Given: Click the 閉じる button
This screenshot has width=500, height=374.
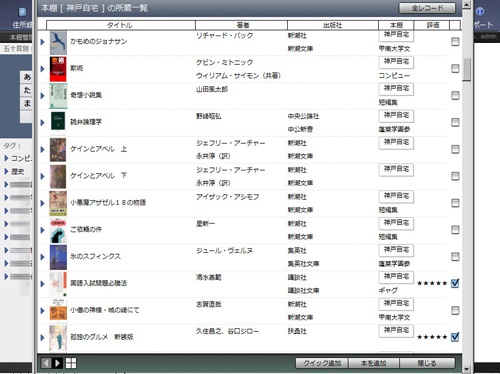Looking at the screenshot, I should point(427,363).
